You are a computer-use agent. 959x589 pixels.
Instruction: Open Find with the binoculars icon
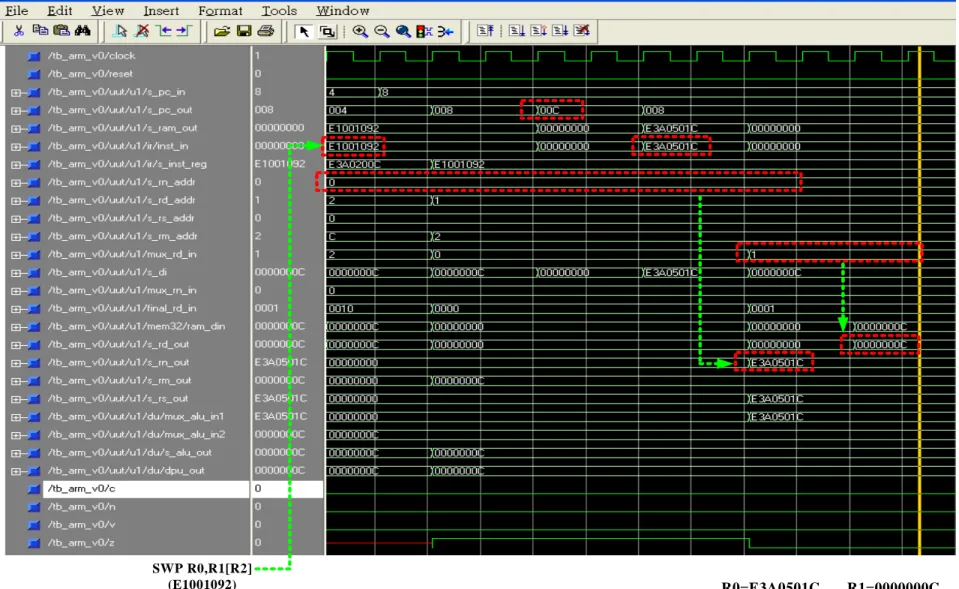(83, 31)
